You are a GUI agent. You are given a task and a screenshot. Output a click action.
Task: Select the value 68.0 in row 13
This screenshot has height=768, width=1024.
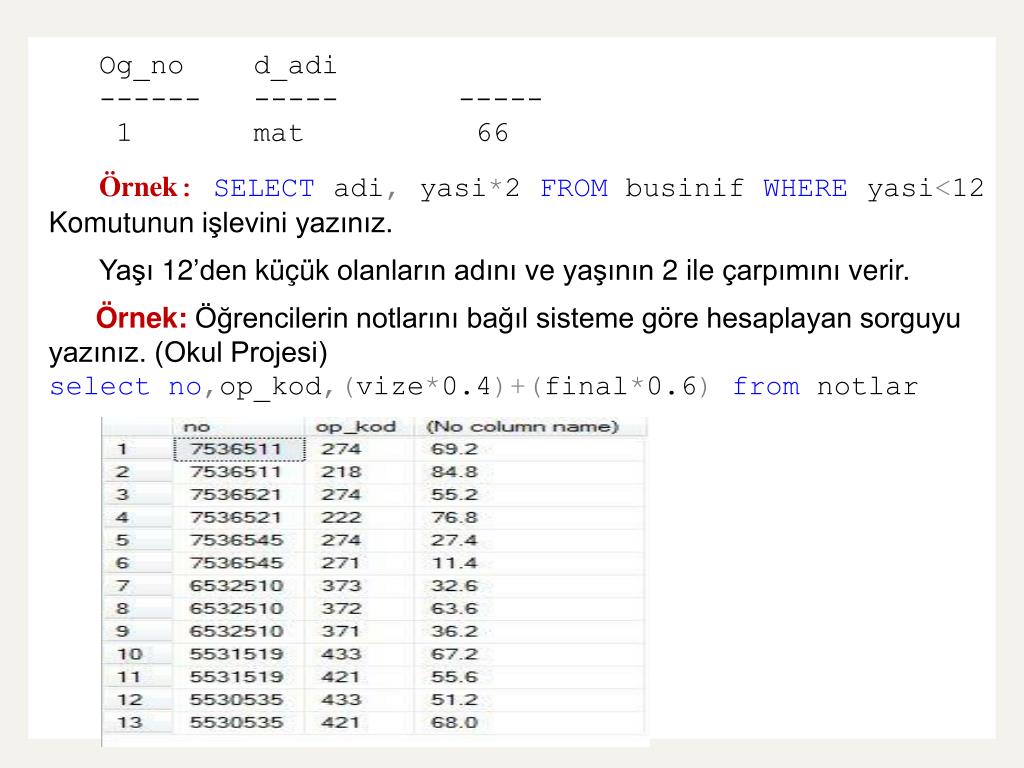point(455,723)
